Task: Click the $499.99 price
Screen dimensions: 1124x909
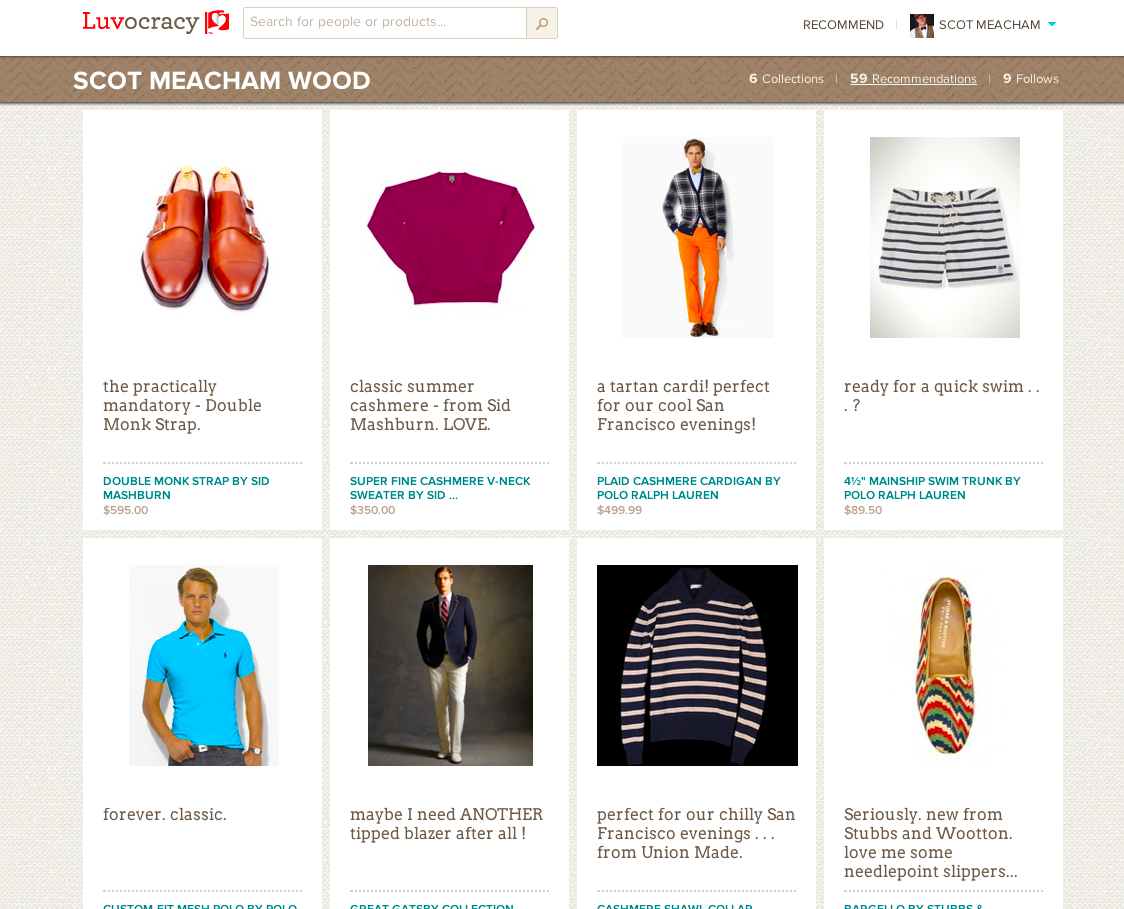Action: [619, 510]
